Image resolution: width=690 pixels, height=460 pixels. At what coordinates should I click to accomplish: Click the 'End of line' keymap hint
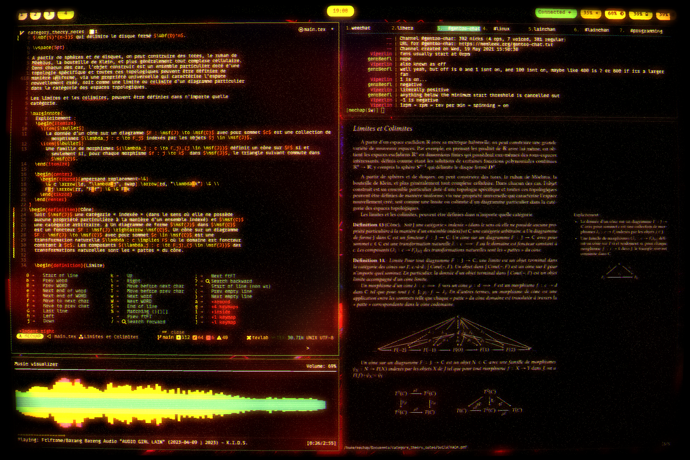142,306
